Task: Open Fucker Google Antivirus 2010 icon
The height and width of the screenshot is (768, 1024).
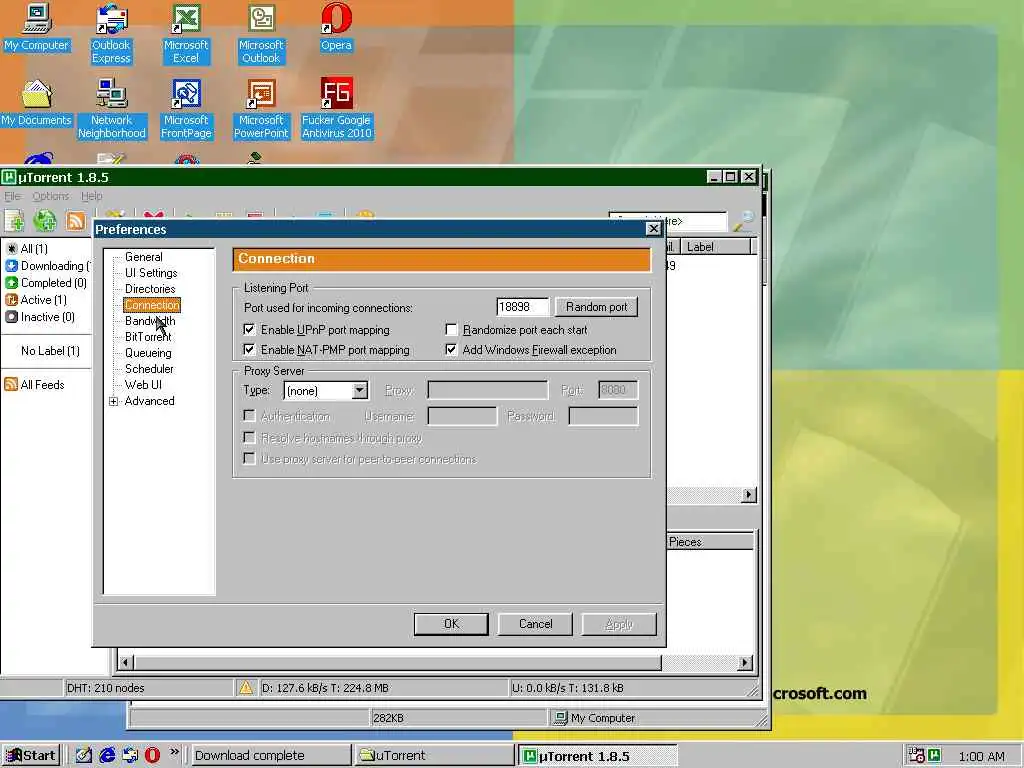Action: (x=336, y=109)
